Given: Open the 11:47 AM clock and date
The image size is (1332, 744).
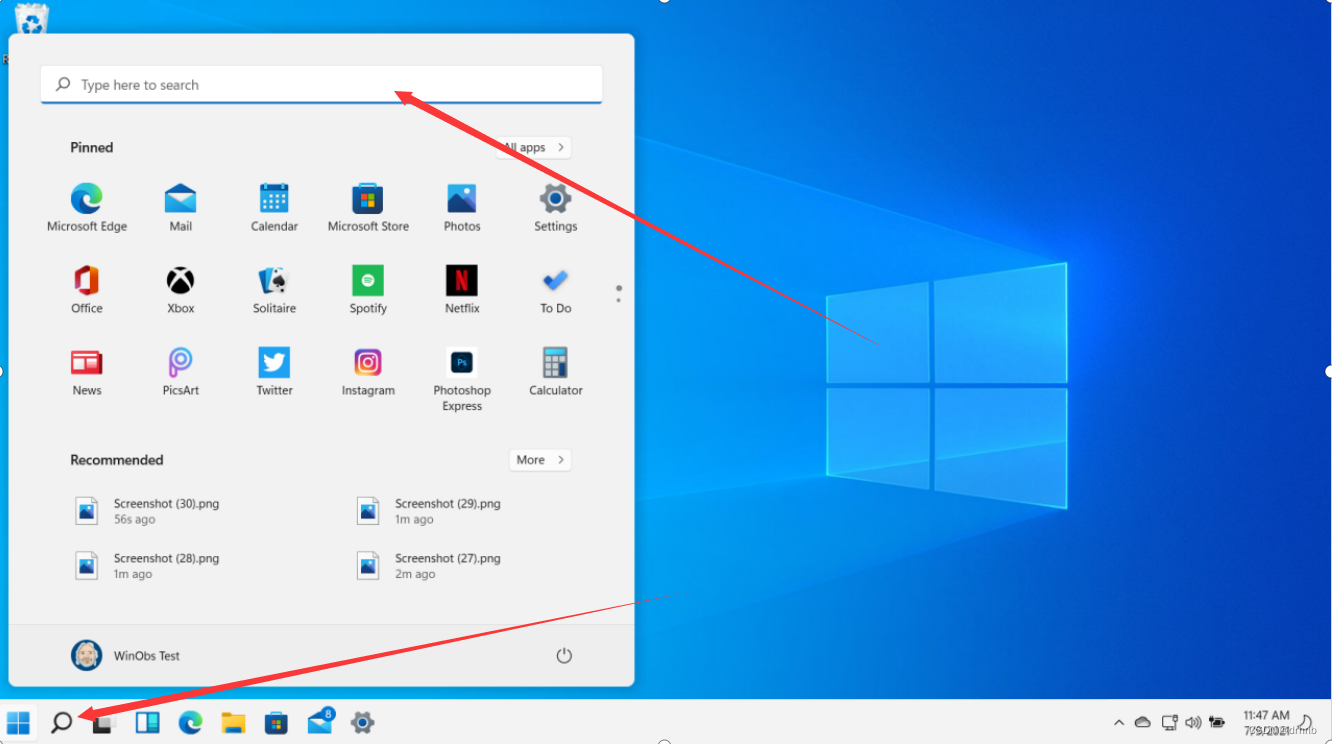Looking at the screenshot, I should [1266, 723].
